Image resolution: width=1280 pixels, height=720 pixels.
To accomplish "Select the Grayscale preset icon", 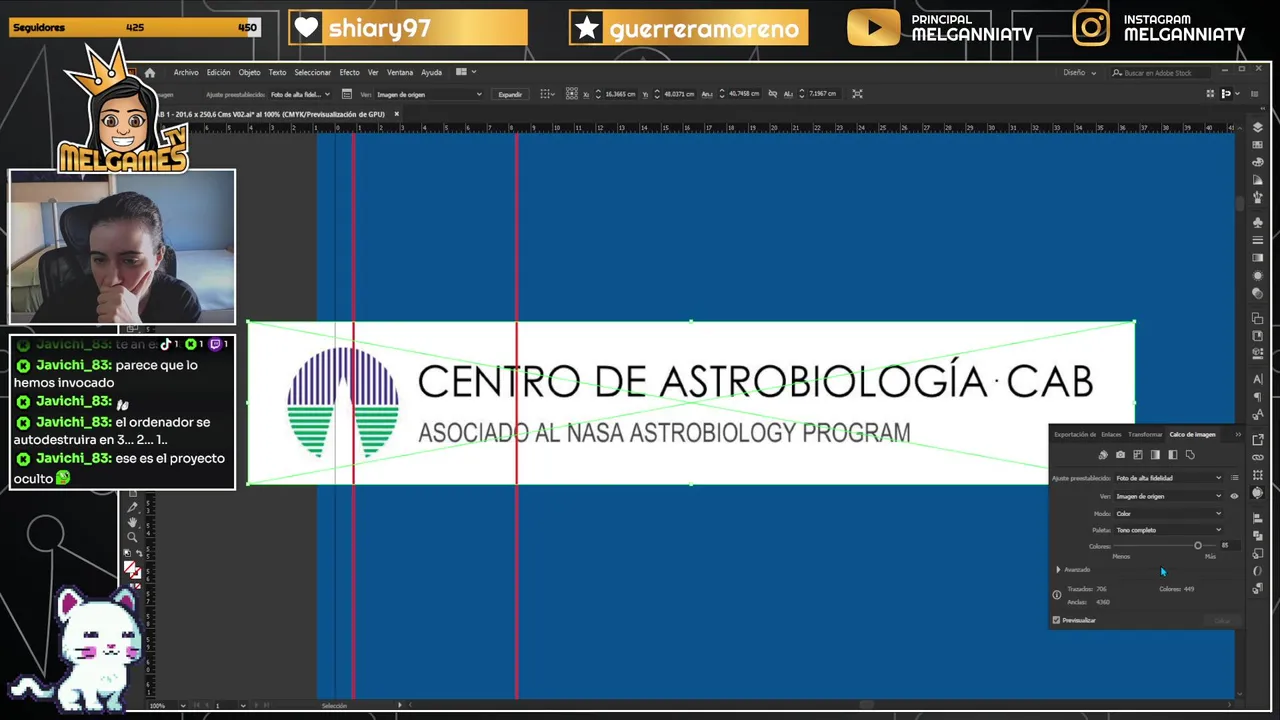I will point(1155,455).
